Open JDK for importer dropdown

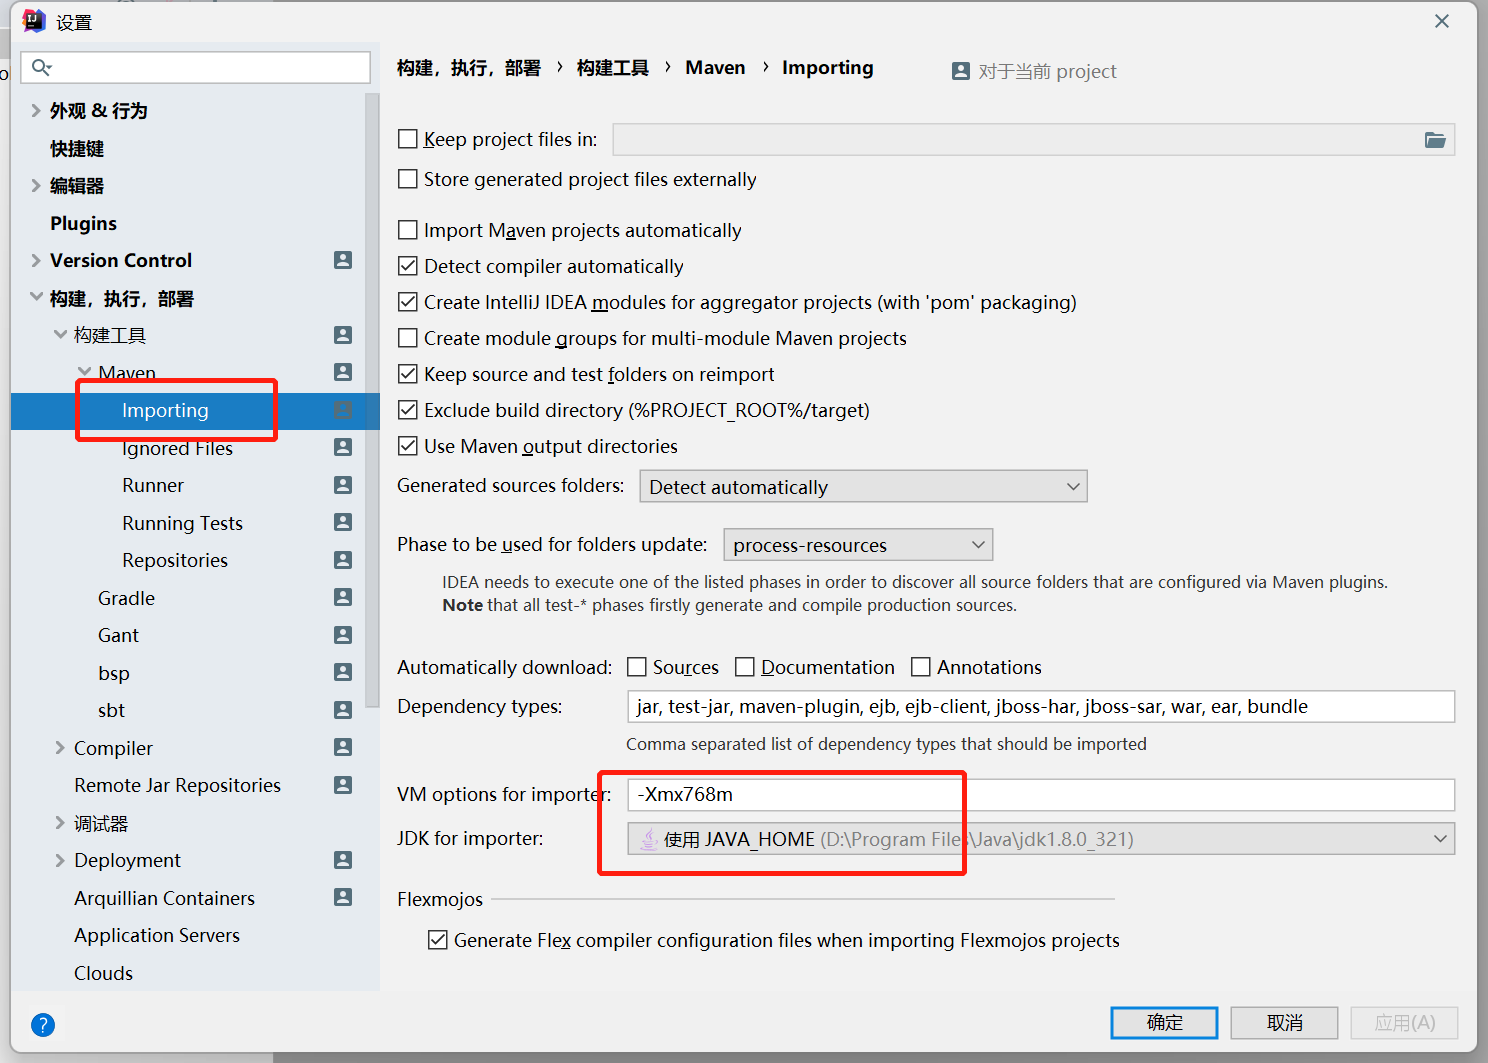tap(1041, 839)
